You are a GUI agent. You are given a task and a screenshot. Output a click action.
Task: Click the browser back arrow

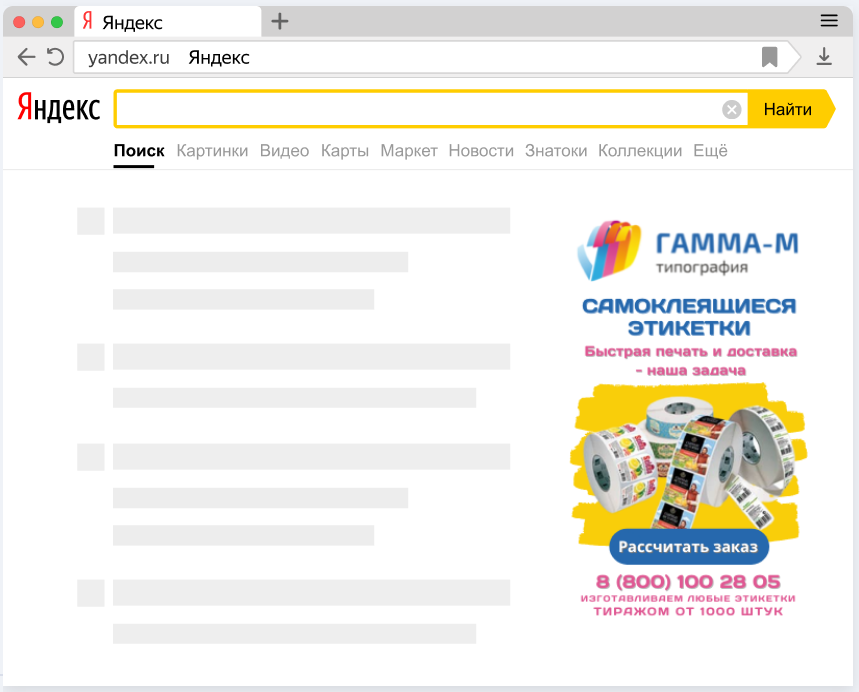coord(26,57)
